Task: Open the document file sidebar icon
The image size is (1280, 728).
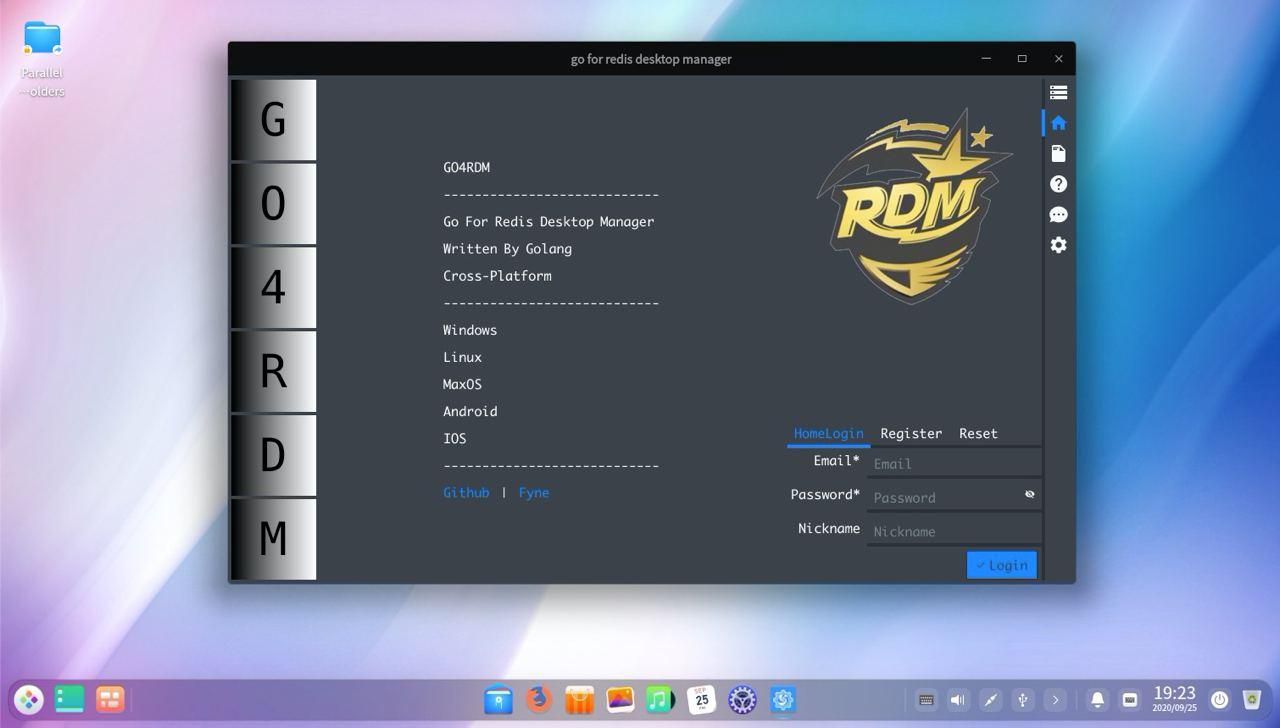Action: point(1058,153)
